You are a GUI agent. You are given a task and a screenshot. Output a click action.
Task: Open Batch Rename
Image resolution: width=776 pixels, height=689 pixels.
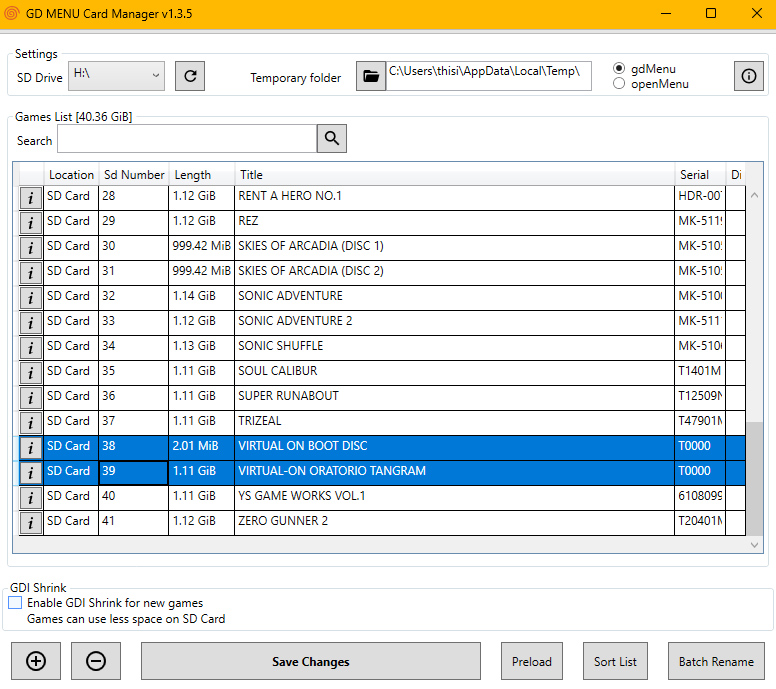pos(716,661)
